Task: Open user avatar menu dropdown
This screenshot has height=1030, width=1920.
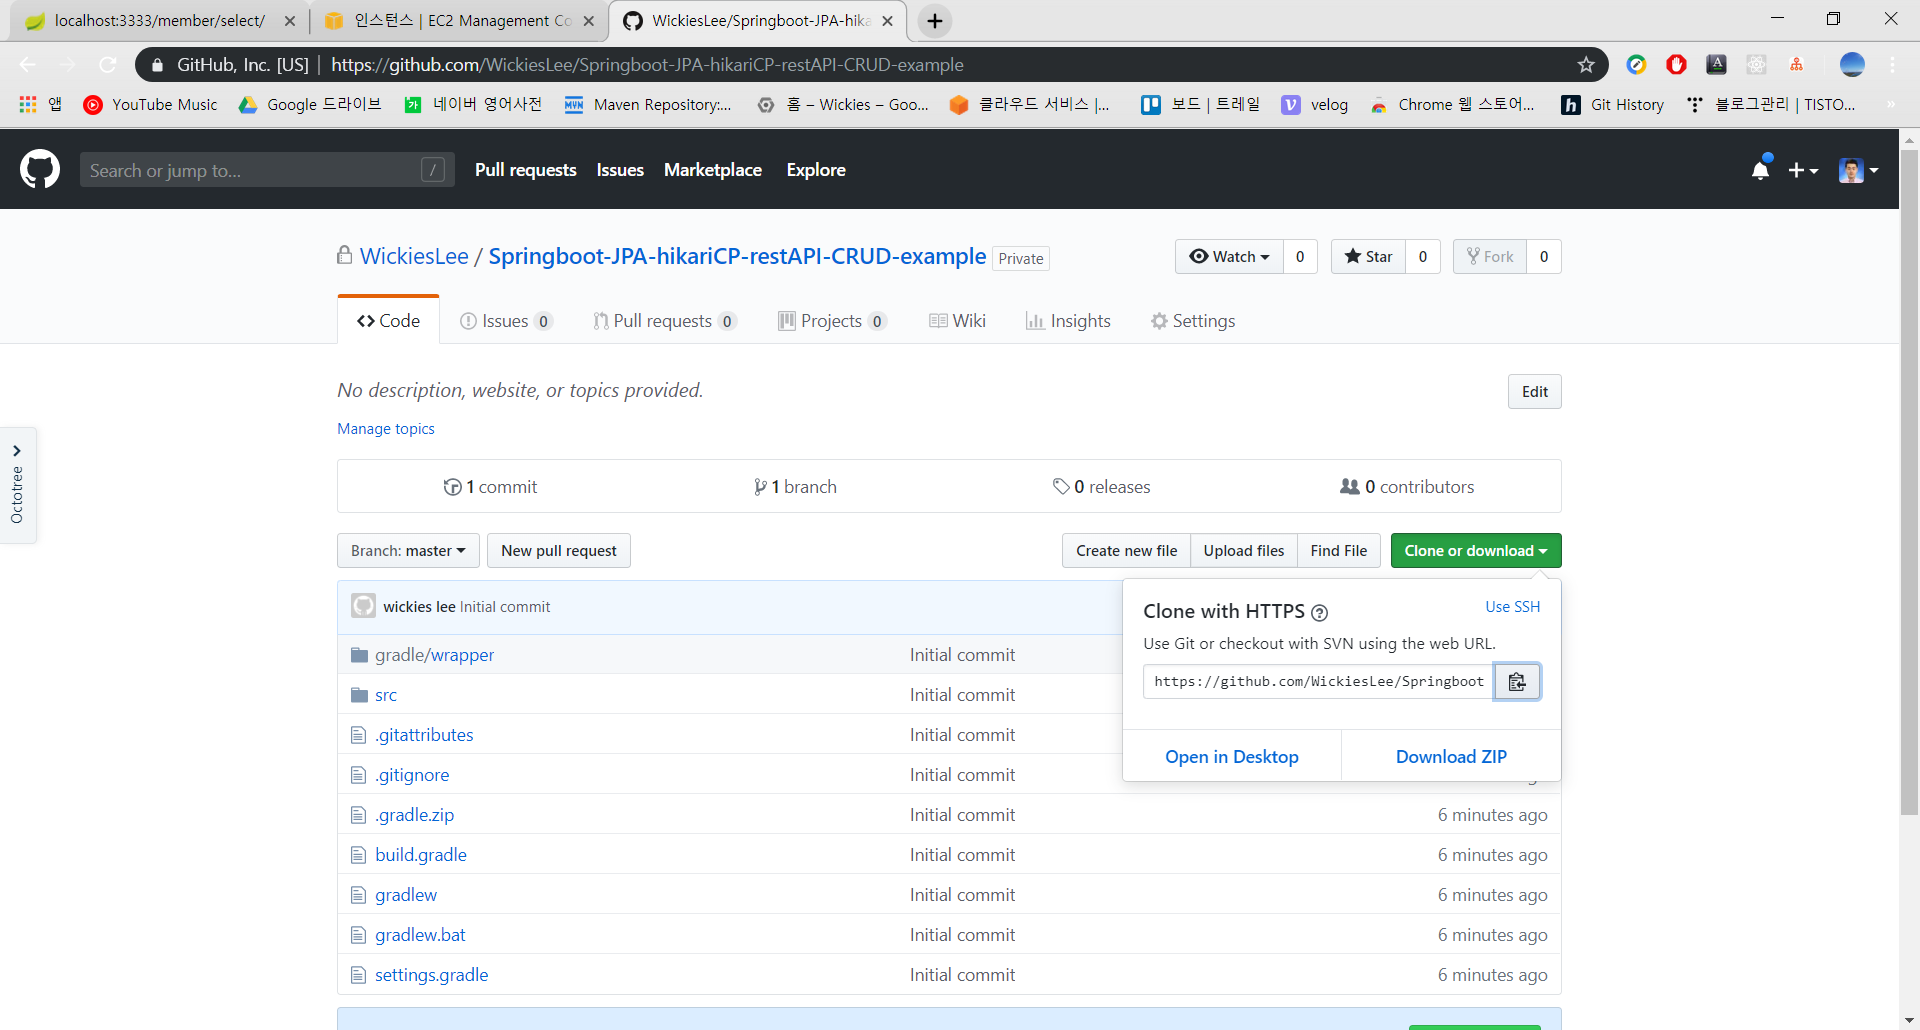Action: pyautogui.click(x=1858, y=170)
